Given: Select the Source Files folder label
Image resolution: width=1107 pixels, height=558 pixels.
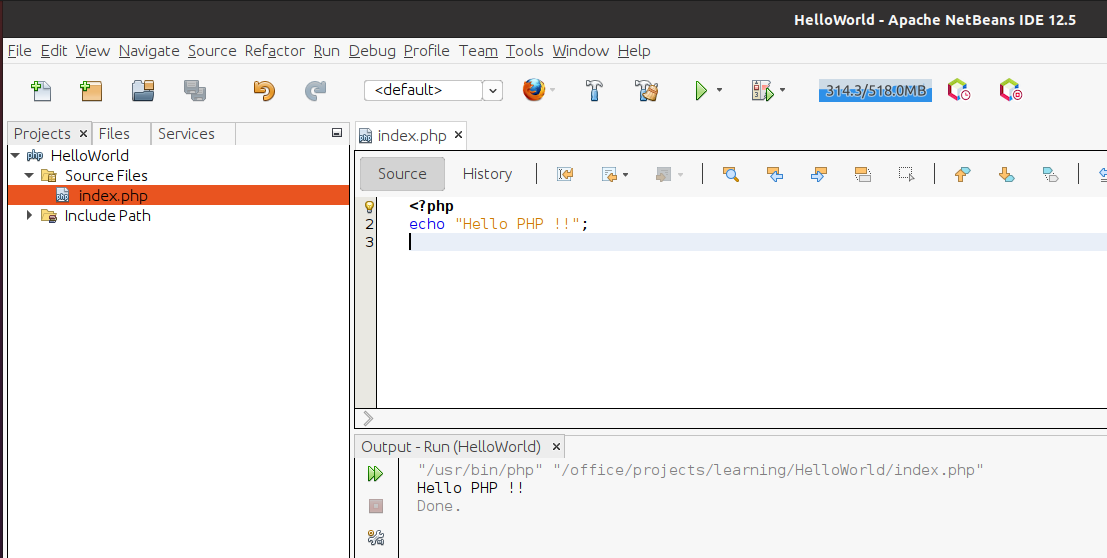Looking at the screenshot, I should tap(107, 175).
